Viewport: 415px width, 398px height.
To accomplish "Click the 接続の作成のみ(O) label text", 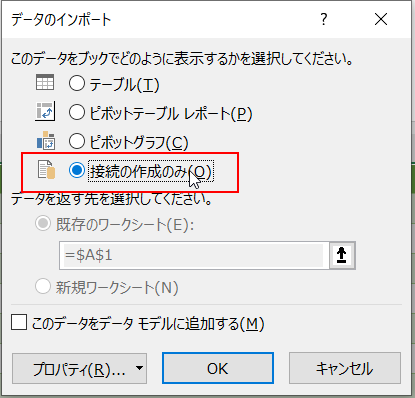I will tap(151, 171).
